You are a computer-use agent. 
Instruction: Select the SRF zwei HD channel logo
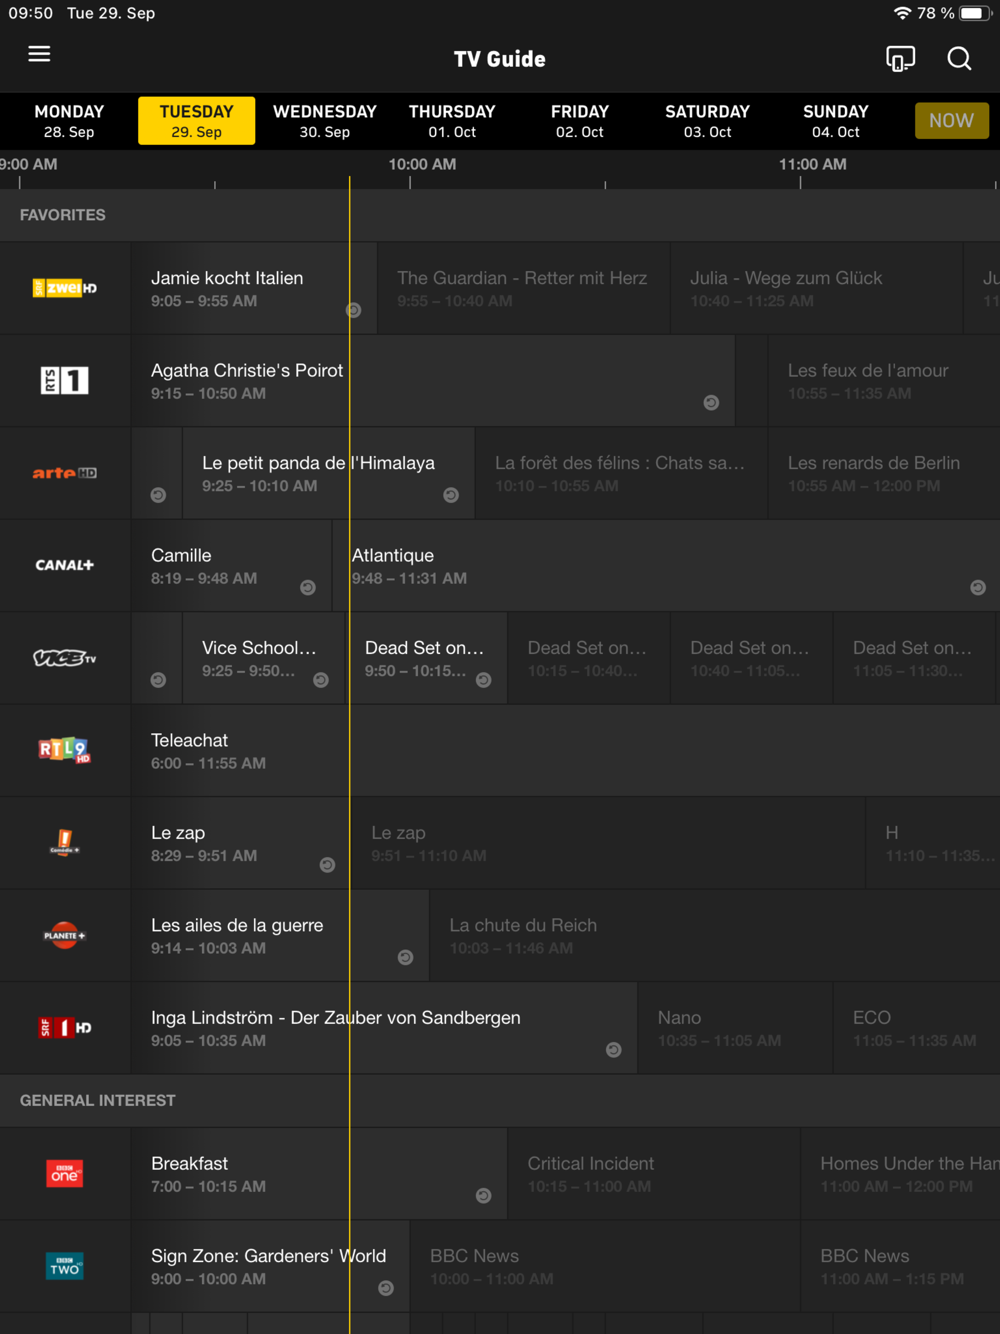click(65, 288)
